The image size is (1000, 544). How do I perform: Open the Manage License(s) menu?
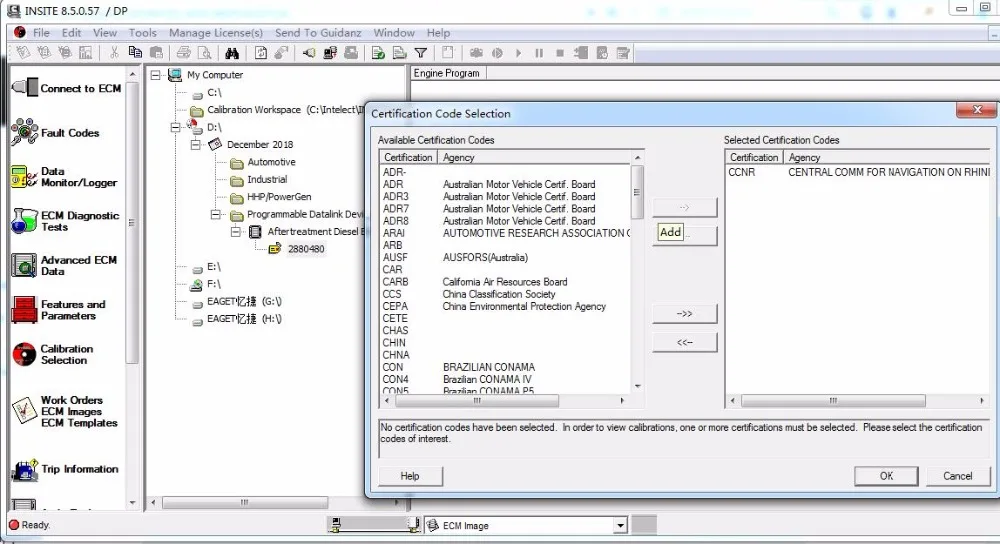tap(216, 33)
